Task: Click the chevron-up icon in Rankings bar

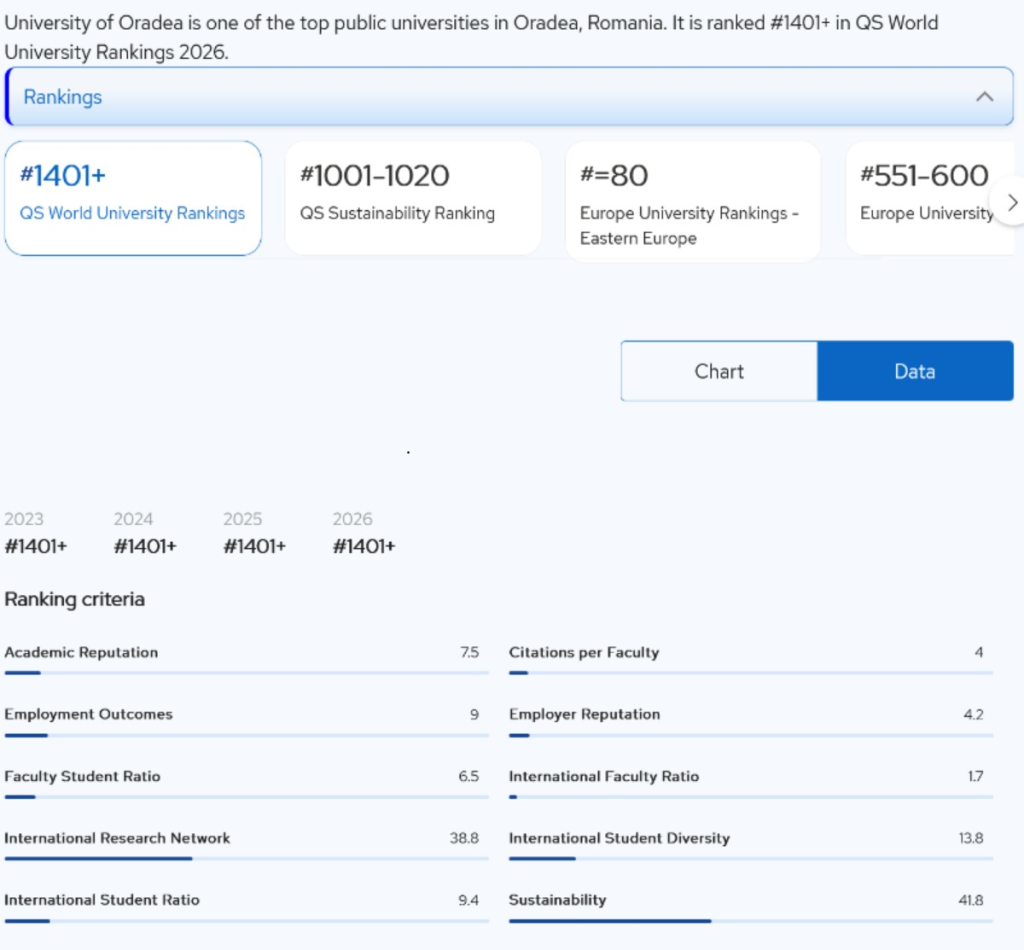Action: [984, 97]
